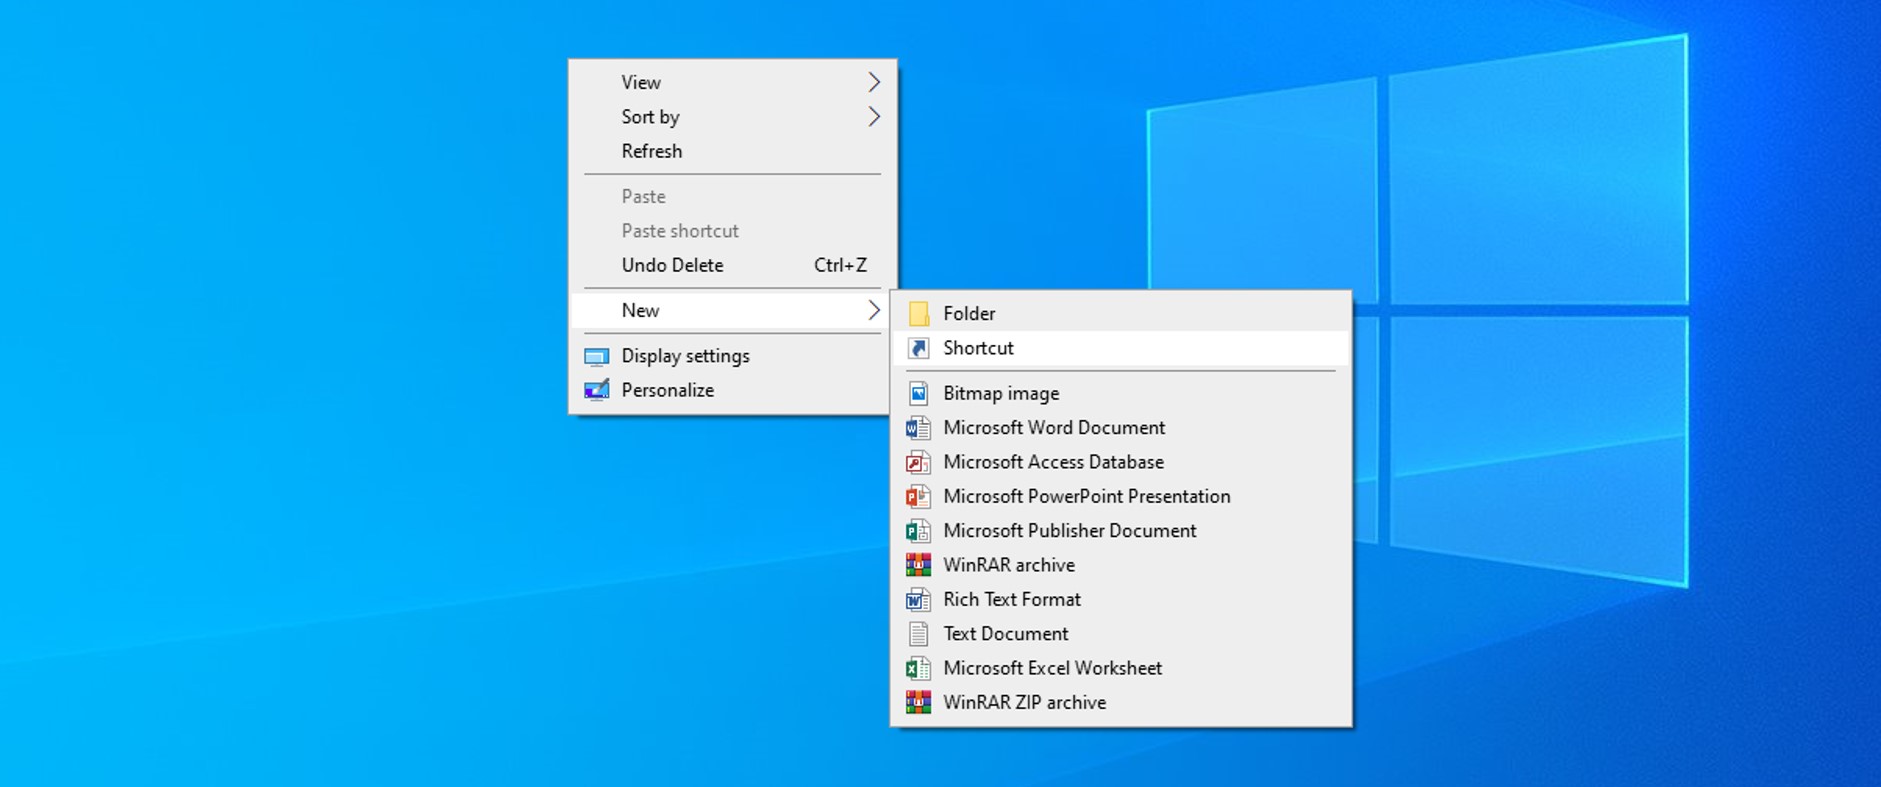Create a new Microsoft Excel Worksheet
Screen dimensions: 1881x787
1121,668
